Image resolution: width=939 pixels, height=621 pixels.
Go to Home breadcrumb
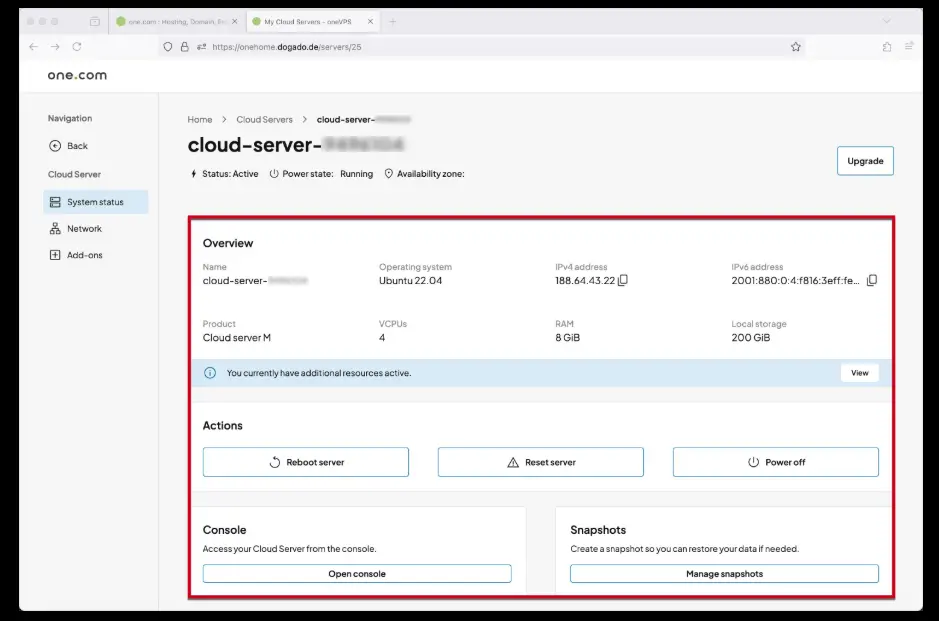click(x=200, y=120)
